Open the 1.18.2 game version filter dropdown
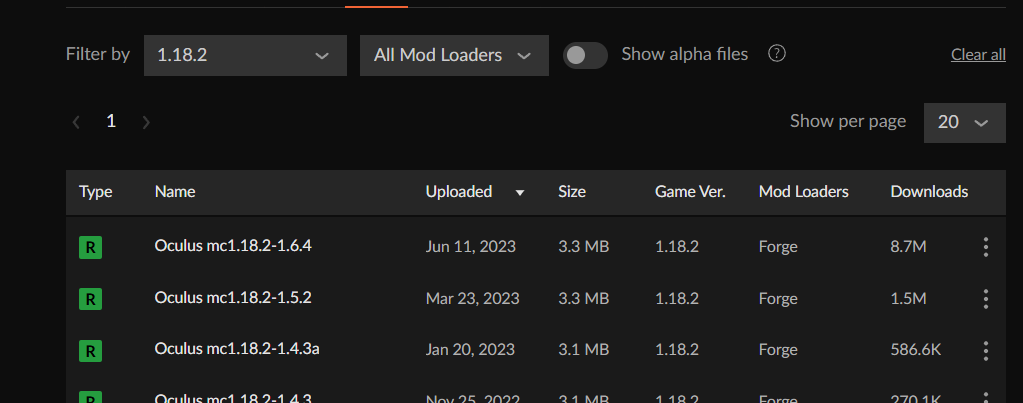1023x403 pixels. [245, 56]
